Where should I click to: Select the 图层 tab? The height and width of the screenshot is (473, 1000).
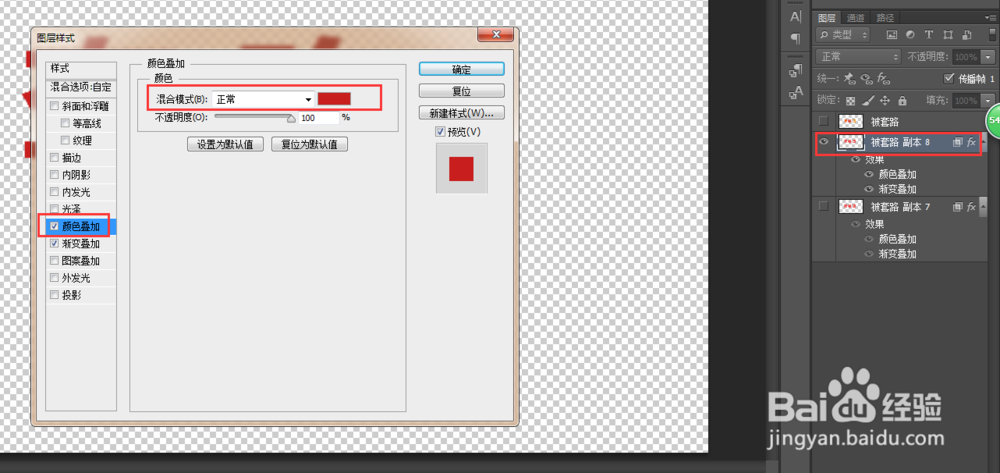coord(827,18)
